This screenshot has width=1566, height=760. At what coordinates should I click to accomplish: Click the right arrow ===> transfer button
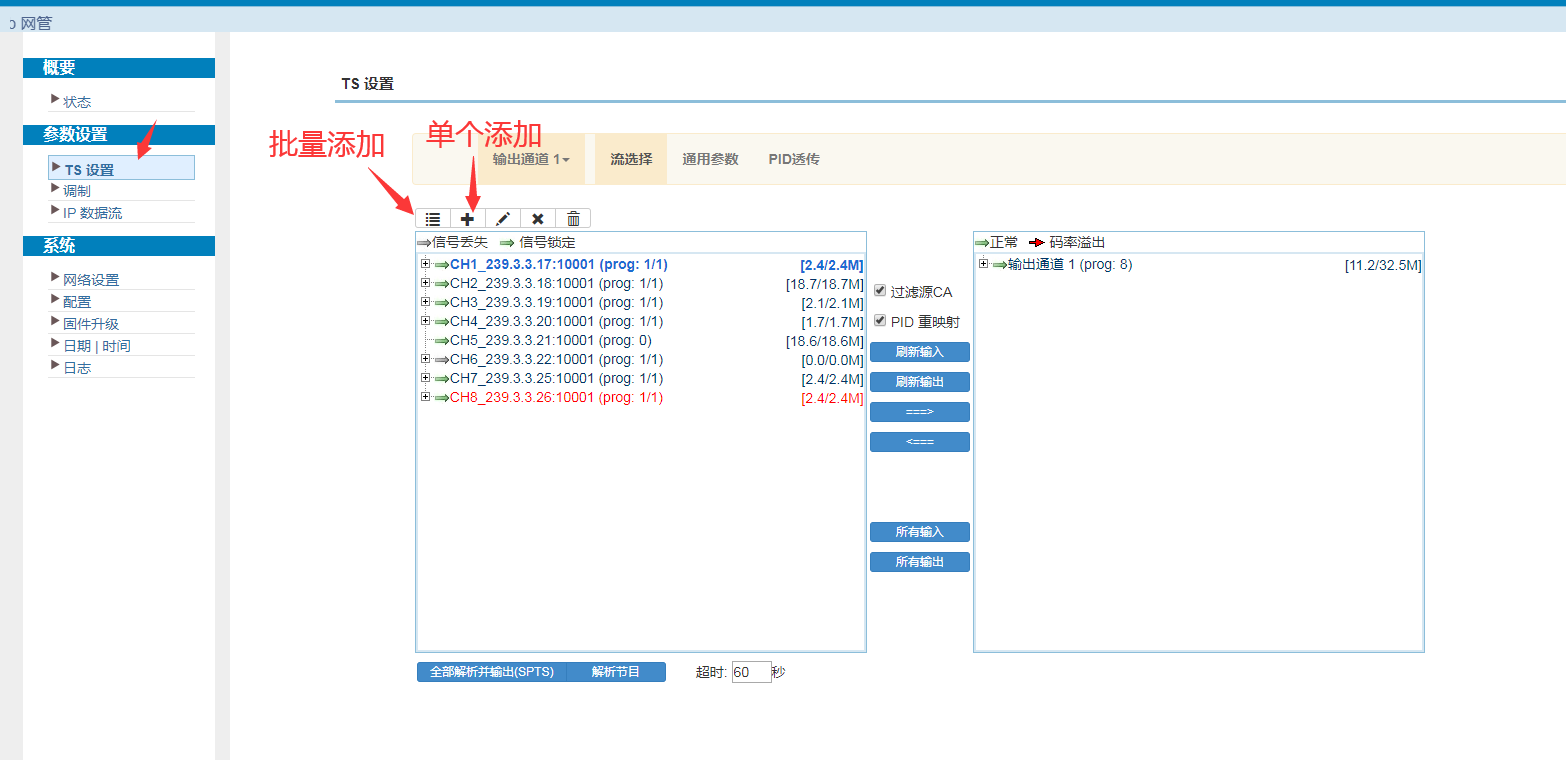[x=919, y=412]
